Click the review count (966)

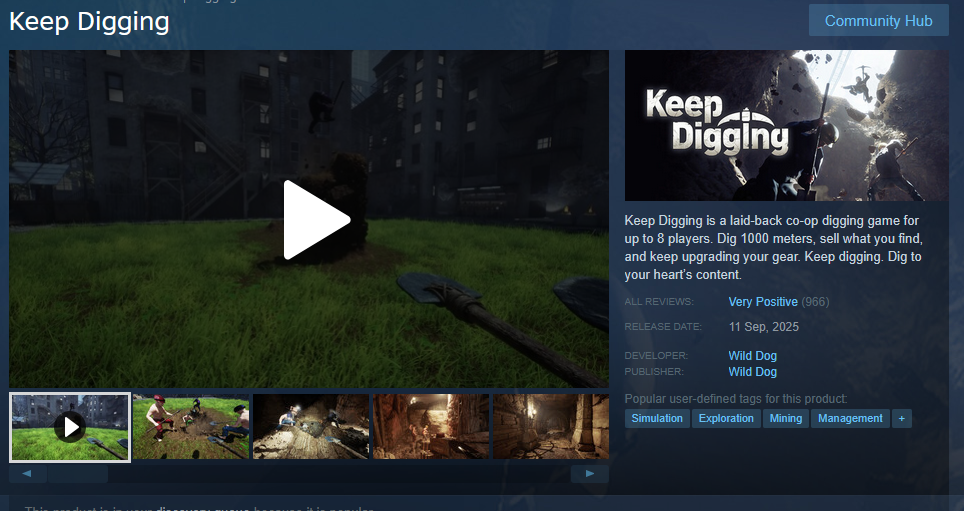815,302
